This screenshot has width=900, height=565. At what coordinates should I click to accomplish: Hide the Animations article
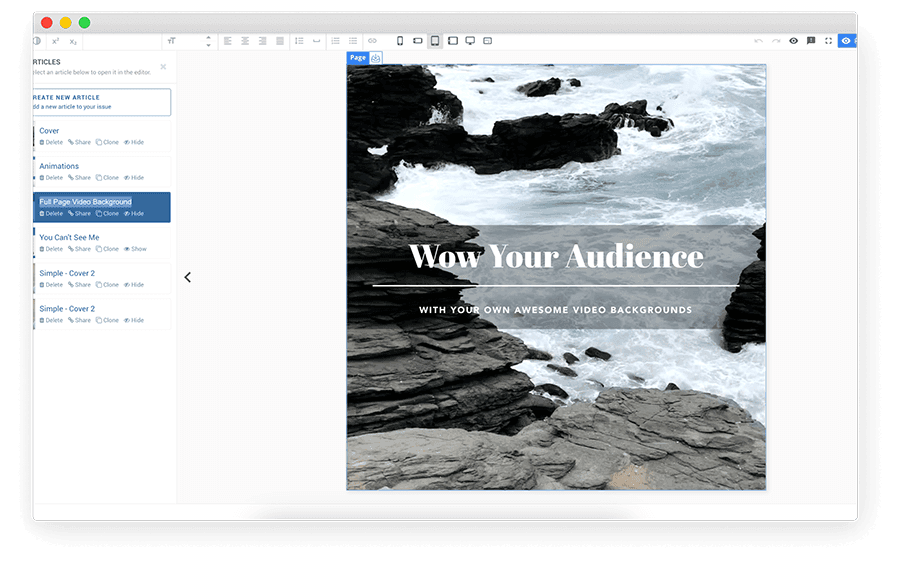134,178
